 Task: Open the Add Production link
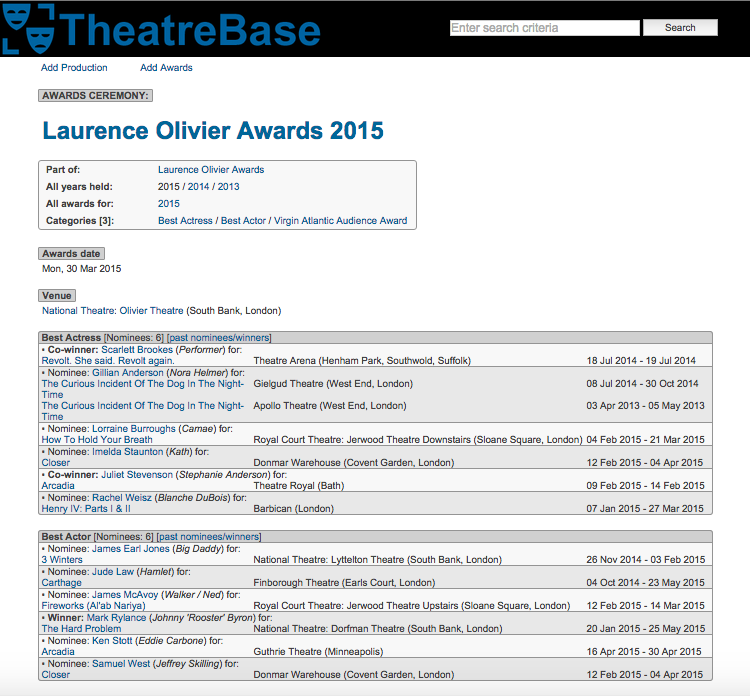coord(74,67)
